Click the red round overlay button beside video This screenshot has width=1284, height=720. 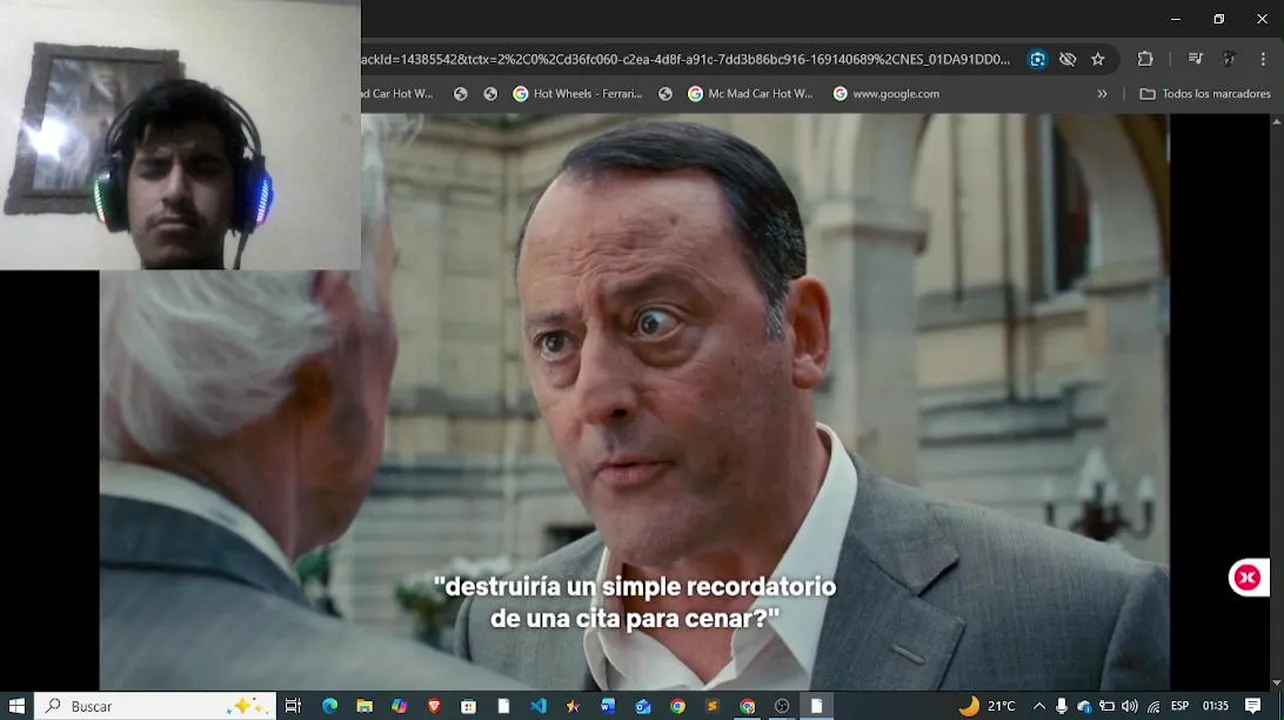pyautogui.click(x=1248, y=577)
